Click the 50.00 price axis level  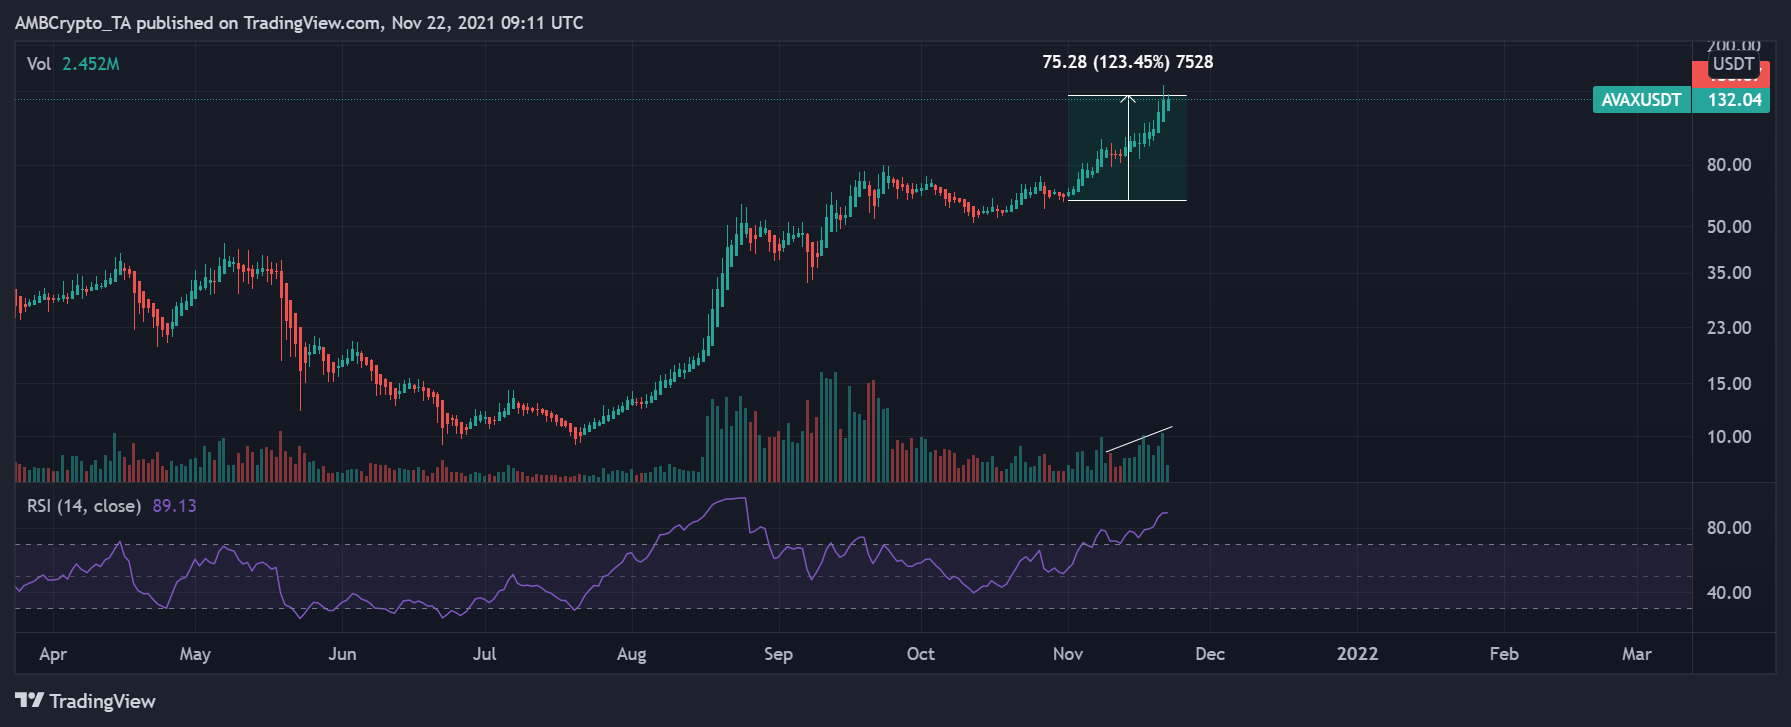coord(1729,227)
